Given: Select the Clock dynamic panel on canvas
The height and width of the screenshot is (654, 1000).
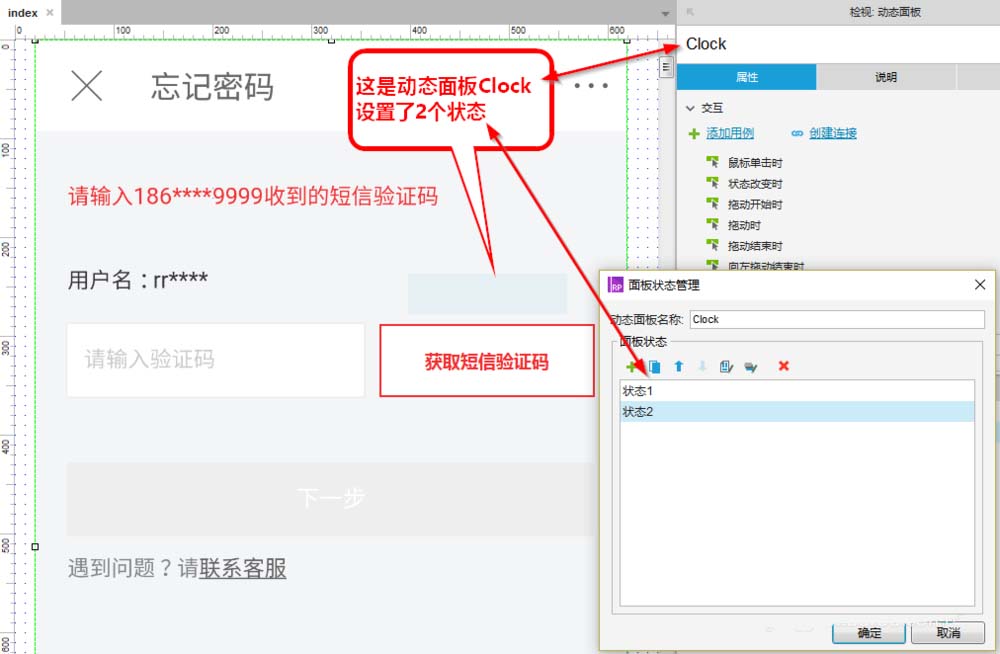Looking at the screenshot, I should [x=487, y=294].
